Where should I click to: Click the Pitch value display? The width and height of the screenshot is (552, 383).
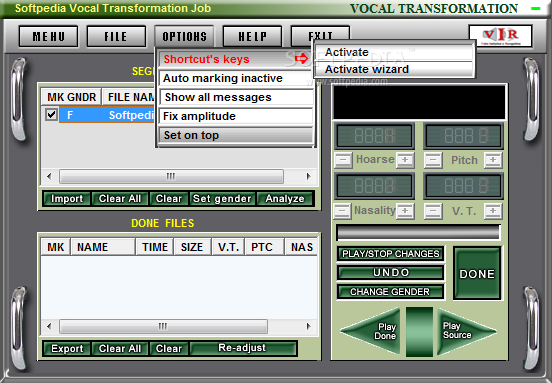pos(463,136)
